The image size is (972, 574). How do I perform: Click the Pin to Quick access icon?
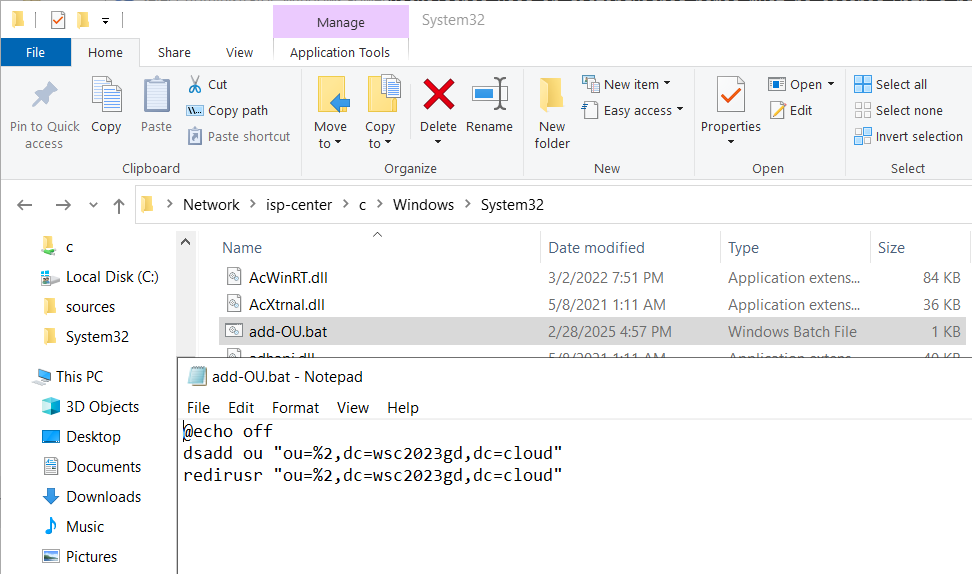click(45, 95)
